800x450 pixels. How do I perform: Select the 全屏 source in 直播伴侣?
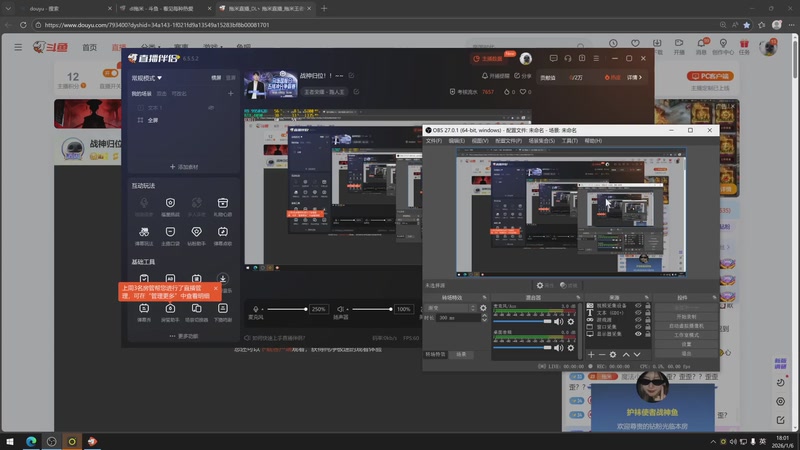click(x=153, y=120)
